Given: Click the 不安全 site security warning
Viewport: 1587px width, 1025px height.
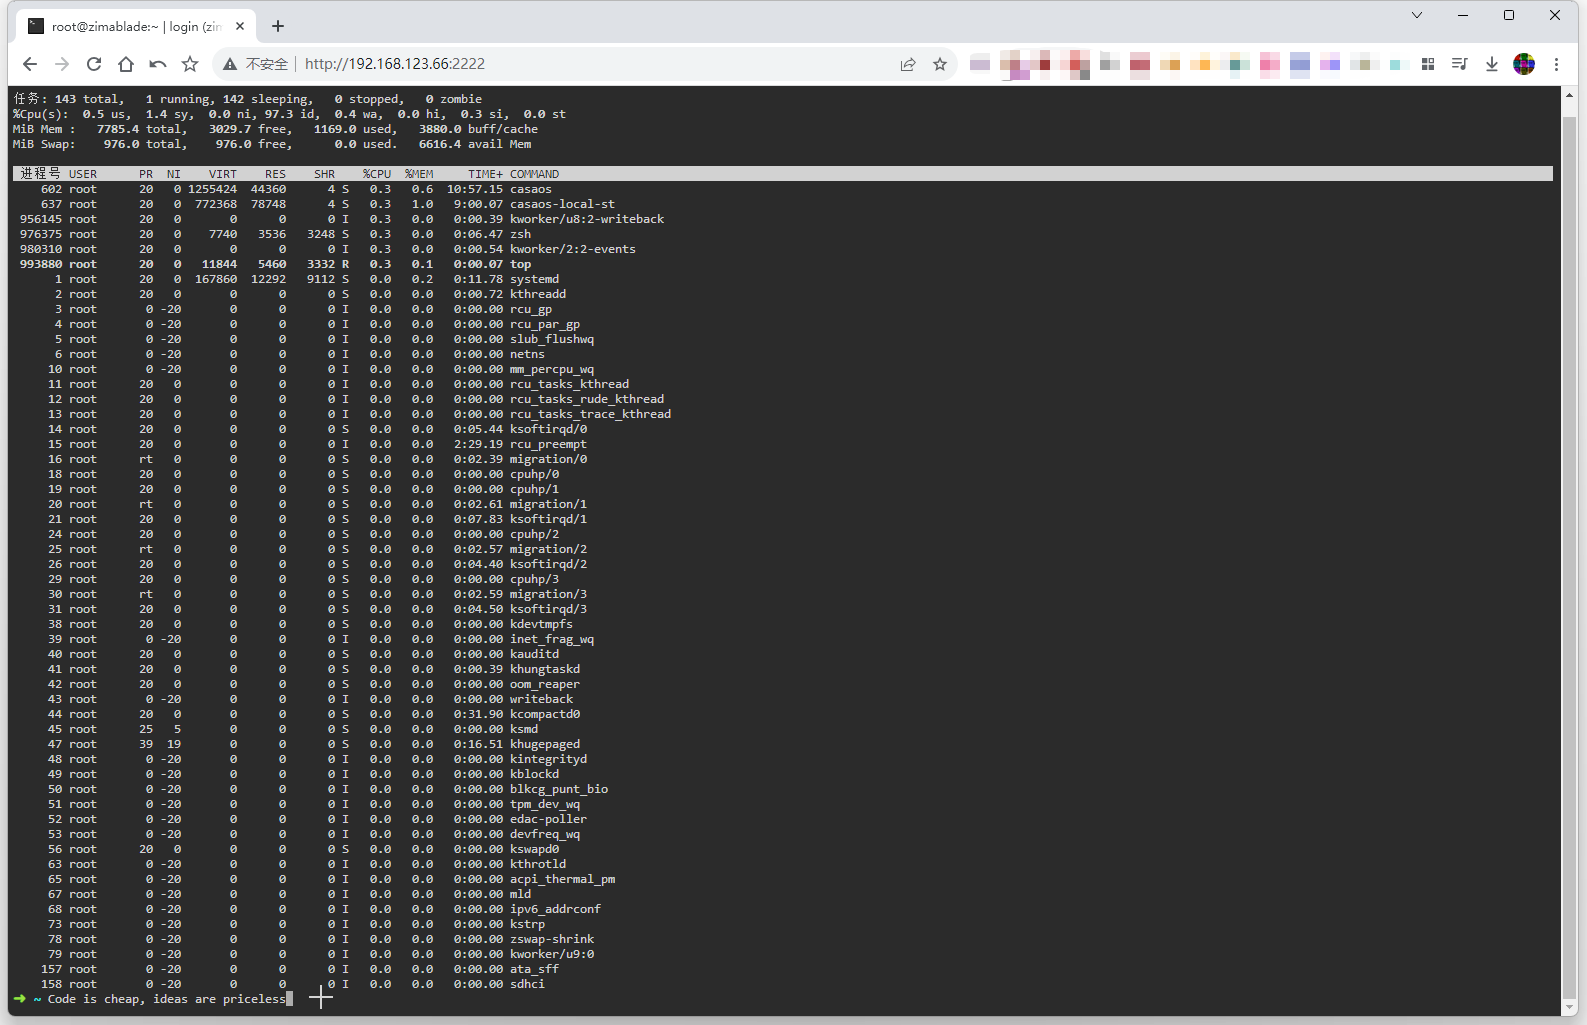Looking at the screenshot, I should 256,64.
